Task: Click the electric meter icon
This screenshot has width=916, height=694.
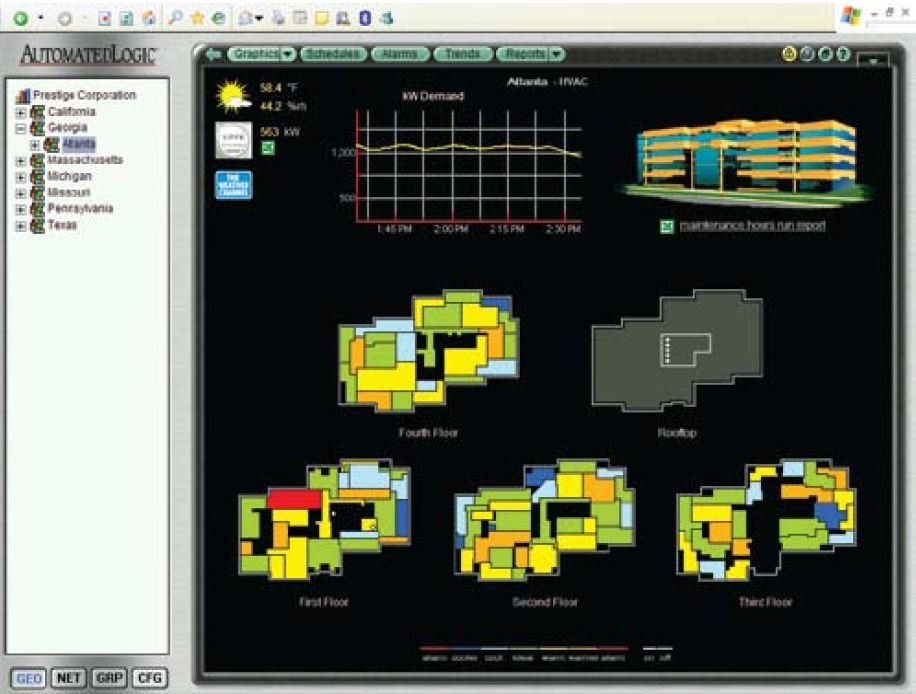Action: [x=233, y=140]
